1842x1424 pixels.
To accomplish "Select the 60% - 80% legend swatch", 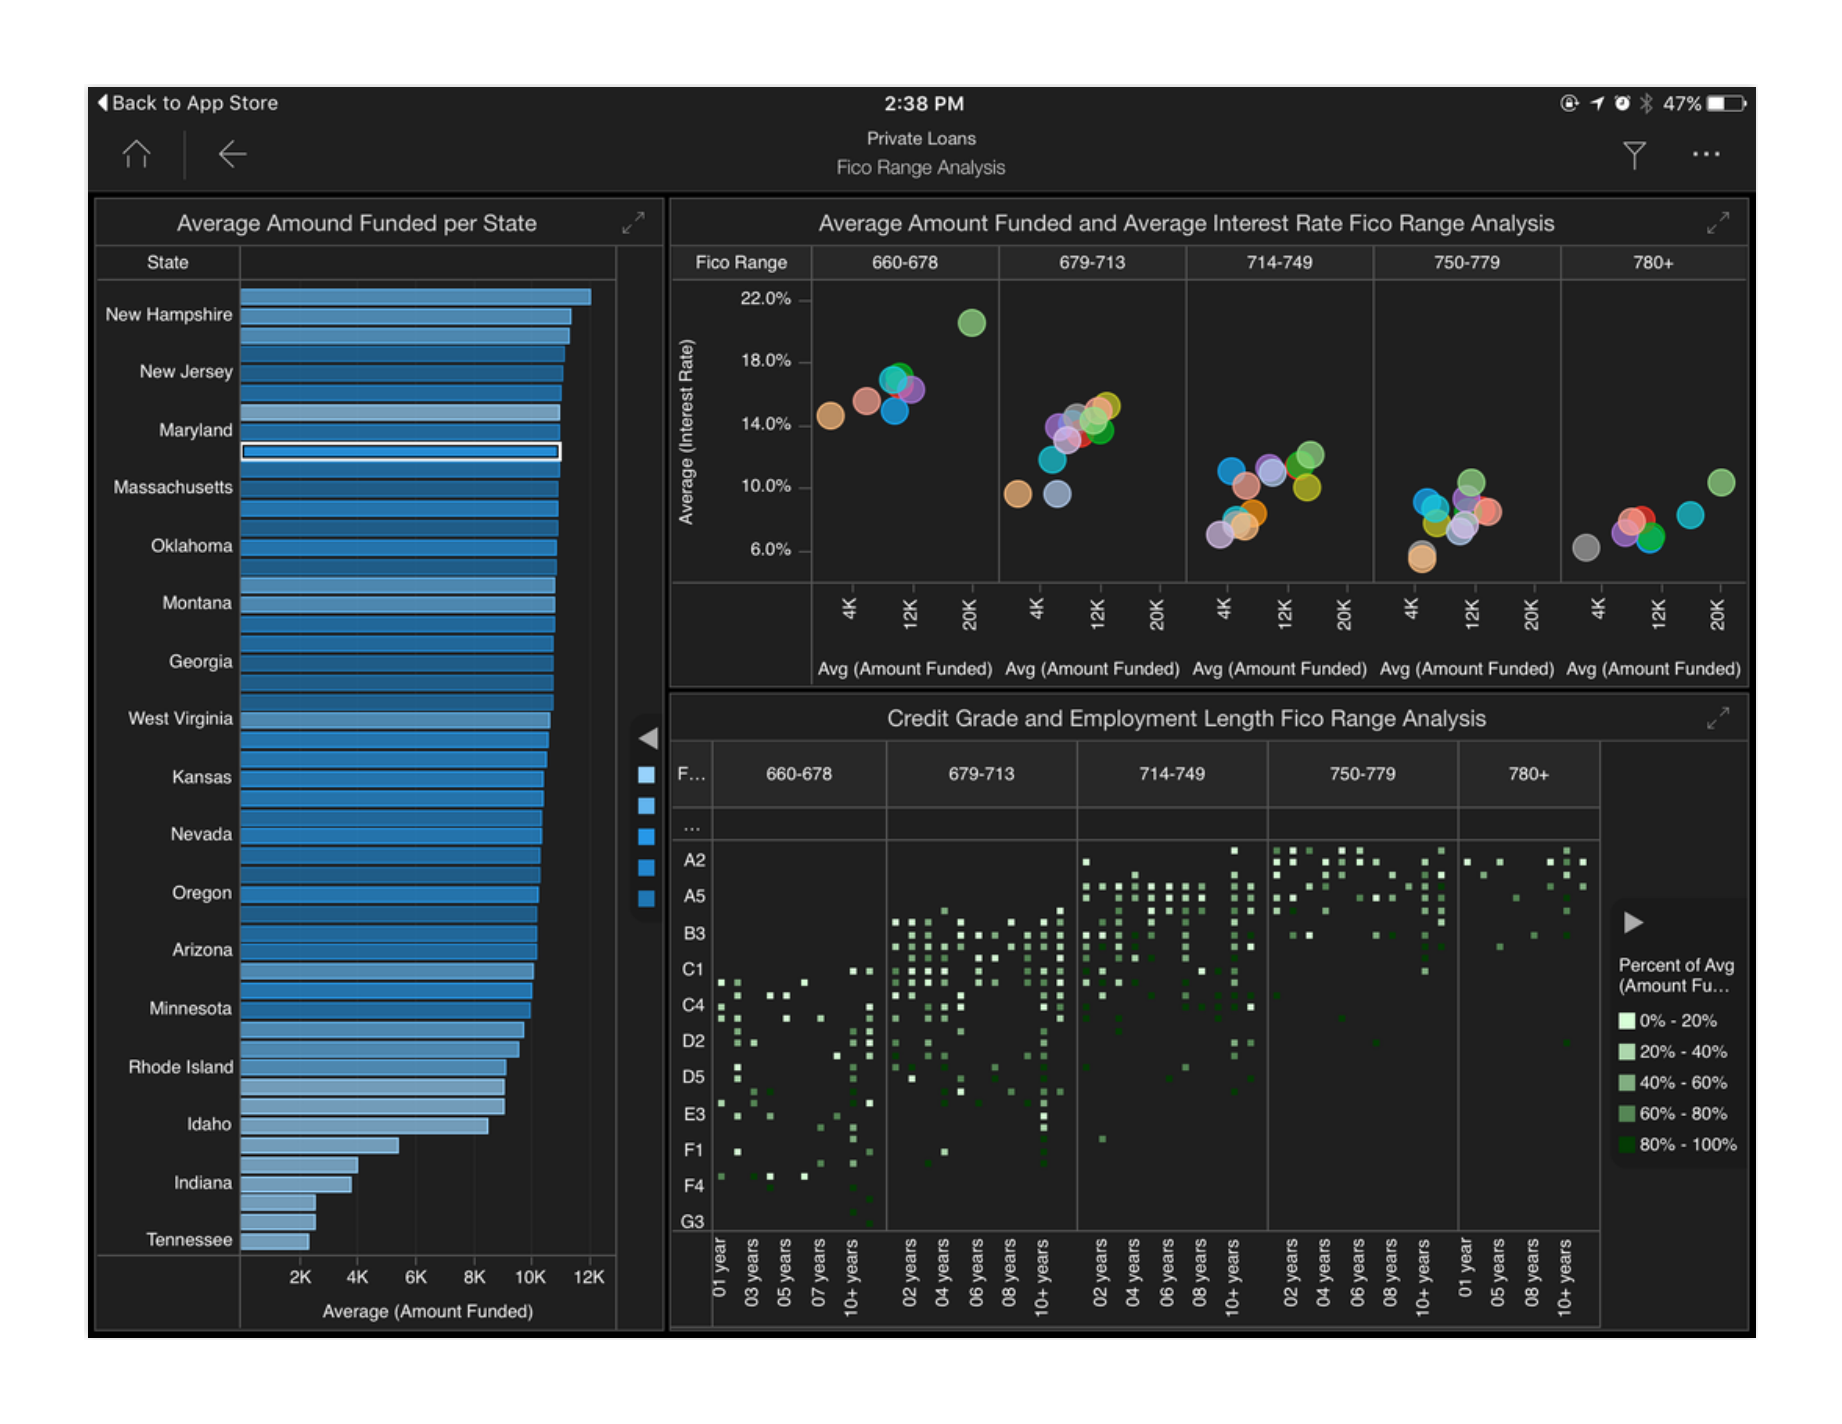I will coord(1627,1114).
